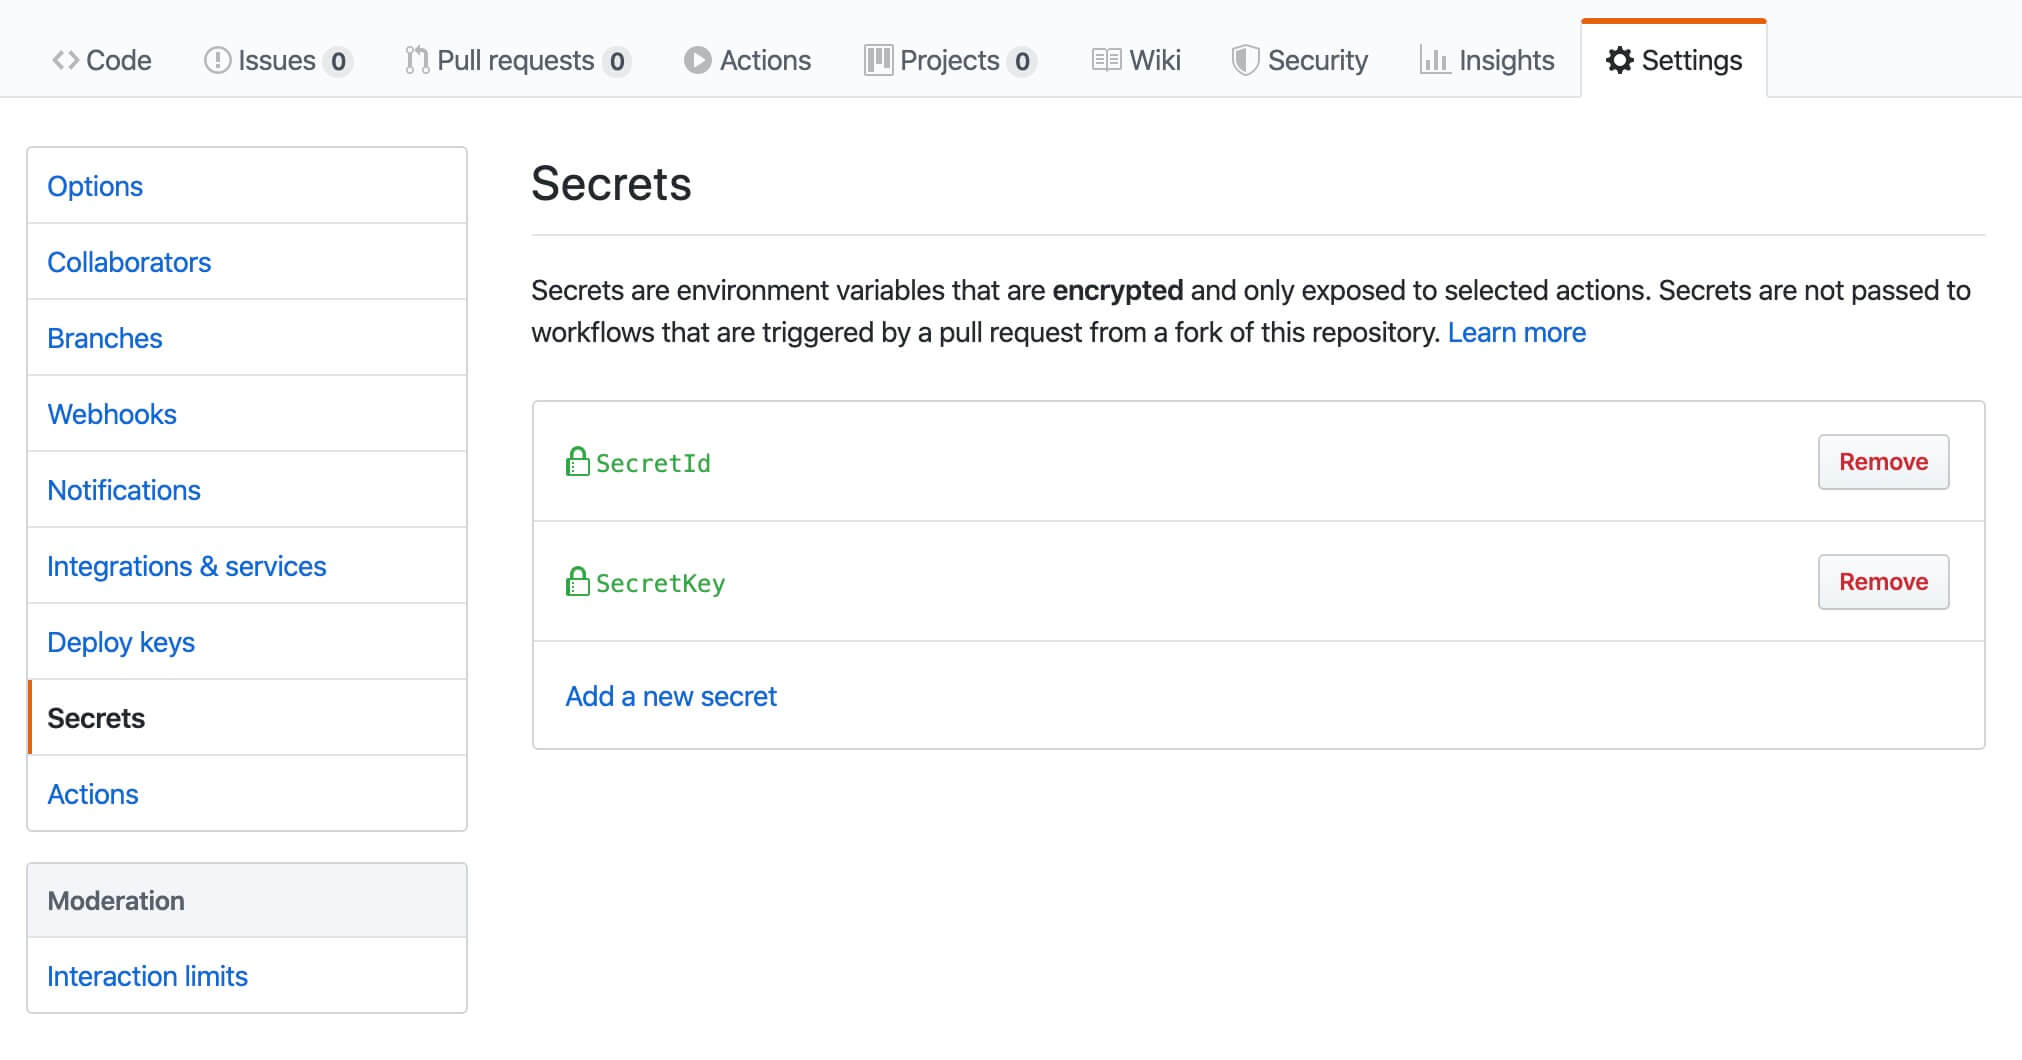Click the lock icon beside SecretId
The width and height of the screenshot is (2022, 1060).
tap(577, 462)
